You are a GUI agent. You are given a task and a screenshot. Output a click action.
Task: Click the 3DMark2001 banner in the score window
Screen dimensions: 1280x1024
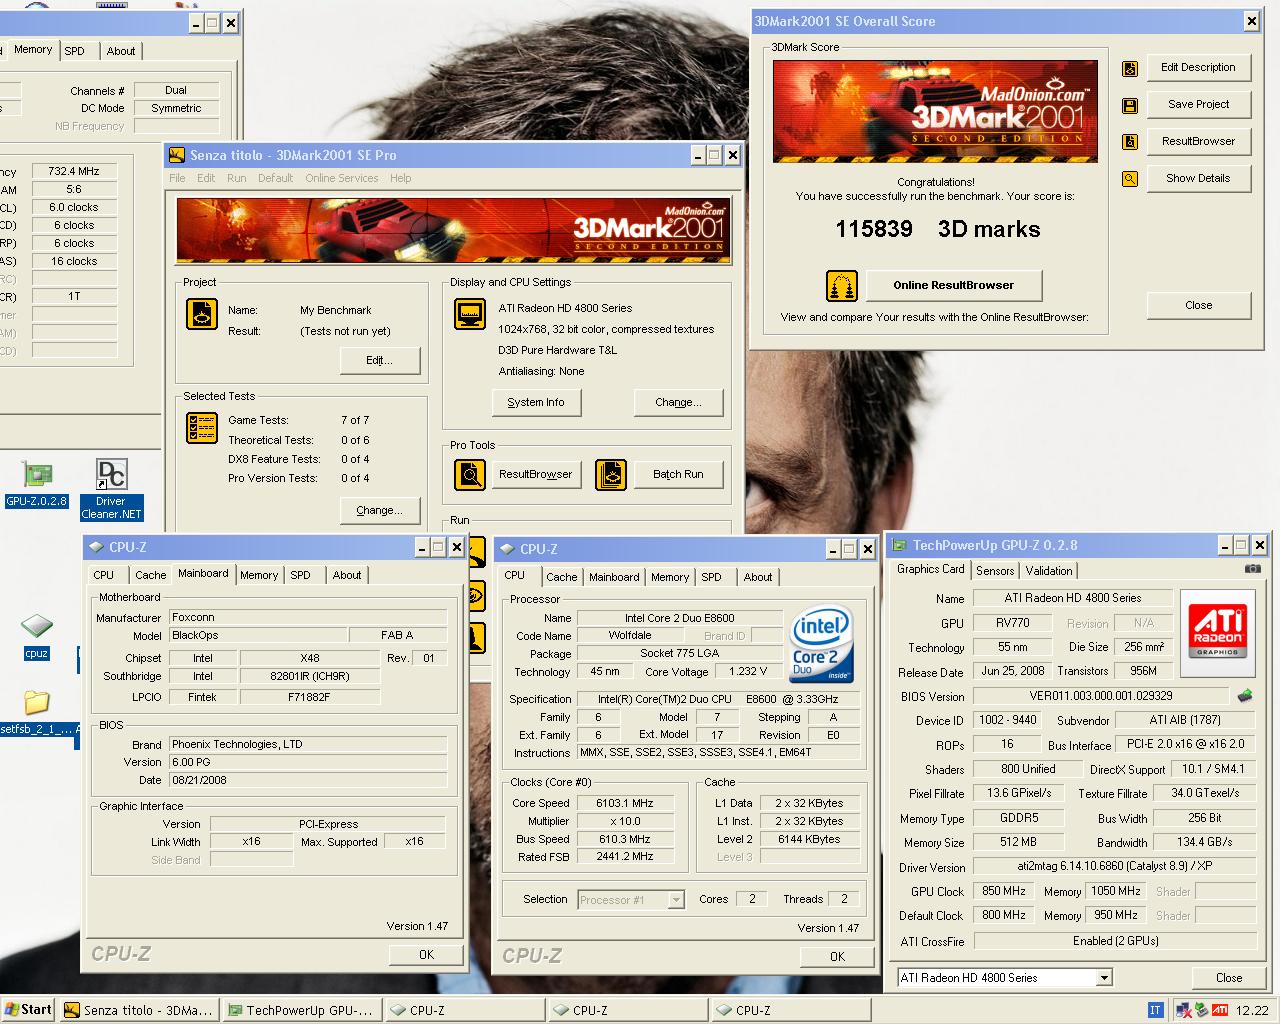(935, 111)
